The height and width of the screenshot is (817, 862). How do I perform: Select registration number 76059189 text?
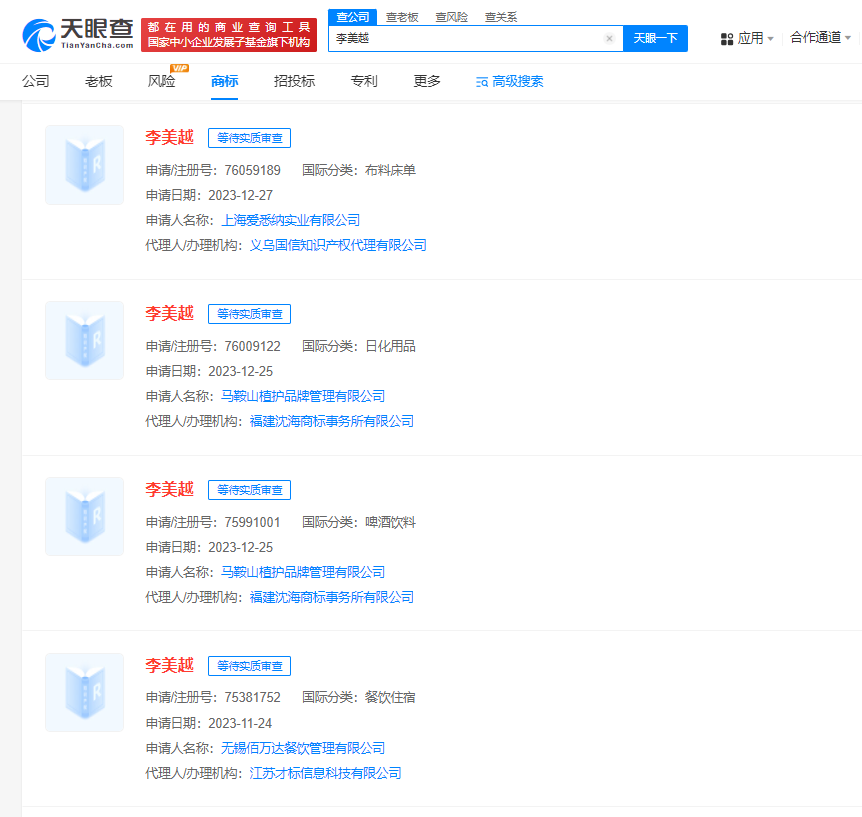(252, 170)
